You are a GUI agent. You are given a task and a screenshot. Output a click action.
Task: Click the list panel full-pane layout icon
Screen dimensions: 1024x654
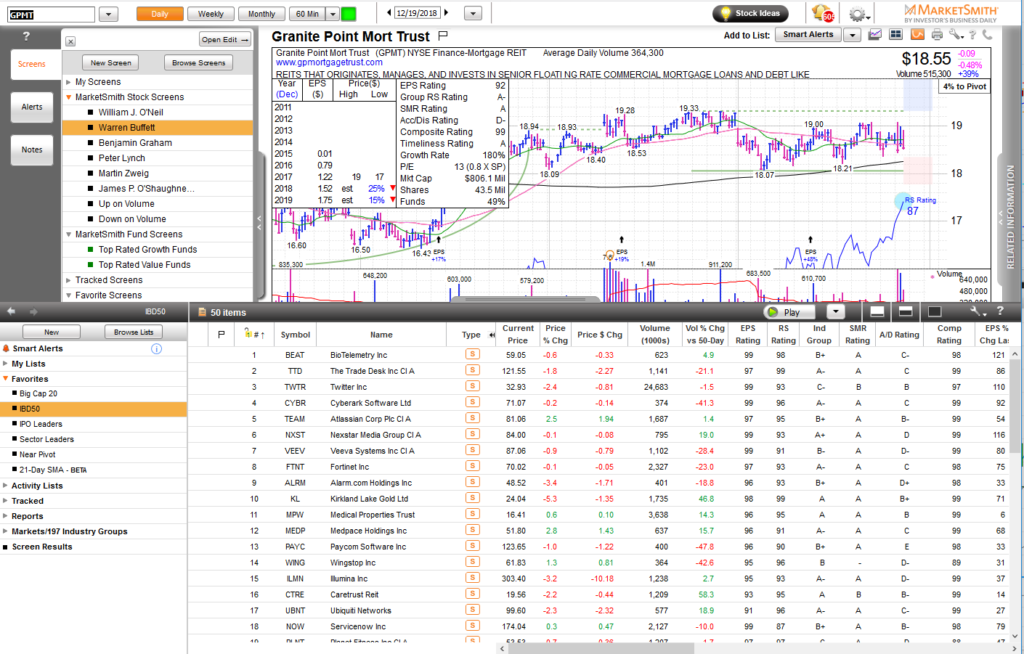pyautogui.click(x=935, y=312)
